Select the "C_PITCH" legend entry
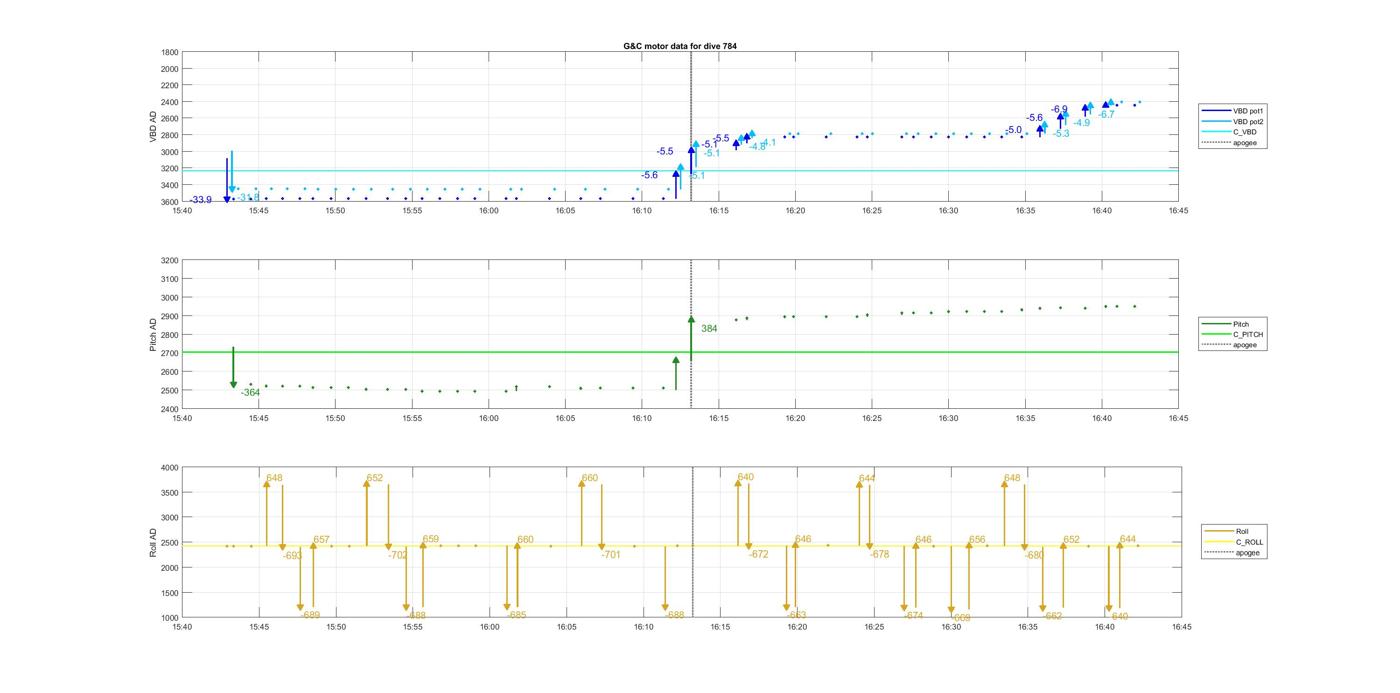 click(1232, 334)
